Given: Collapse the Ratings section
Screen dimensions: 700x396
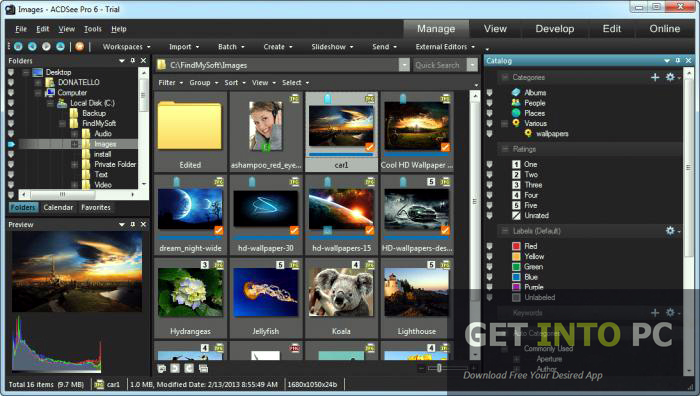Looking at the screenshot, I should pyautogui.click(x=505, y=149).
